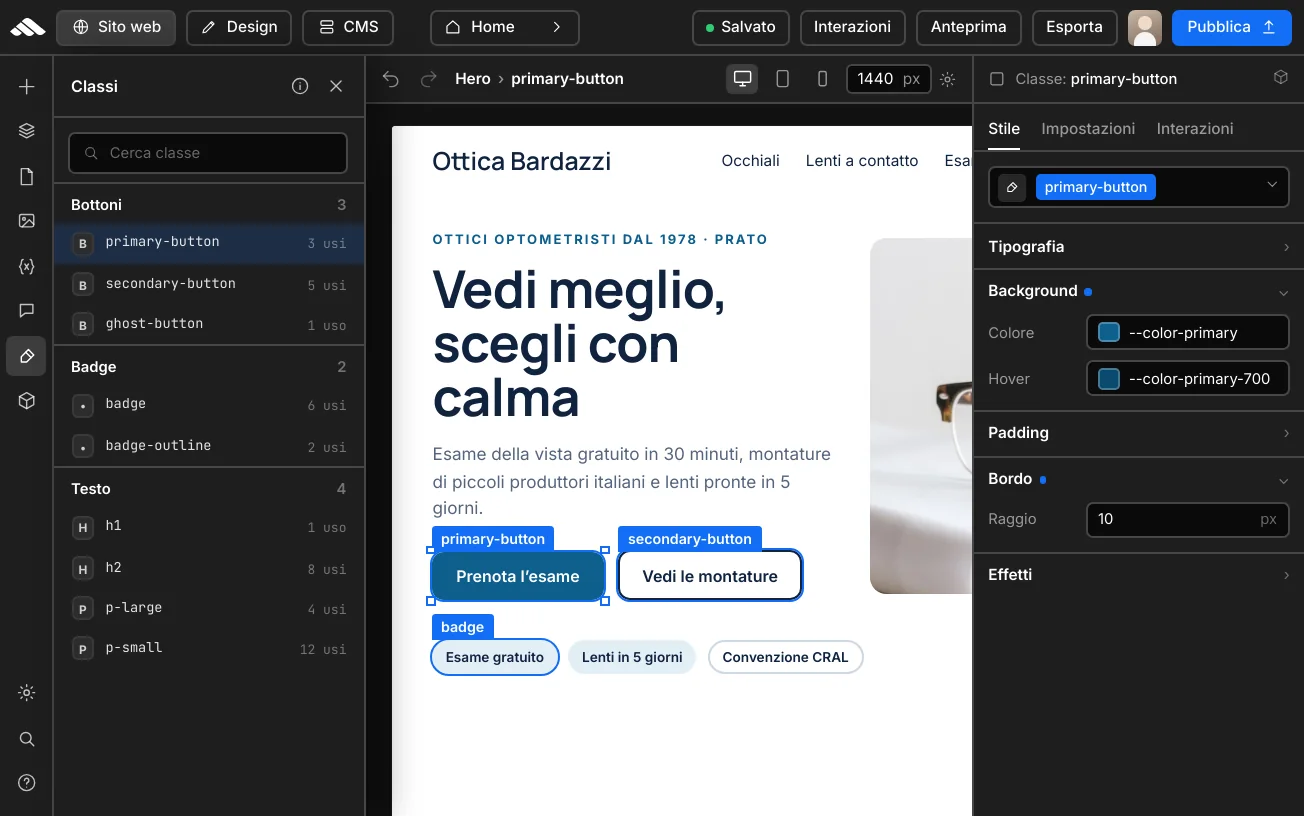Screen dimensions: 1304x816
Task: Open the help question mark icon
Action: [27, 783]
